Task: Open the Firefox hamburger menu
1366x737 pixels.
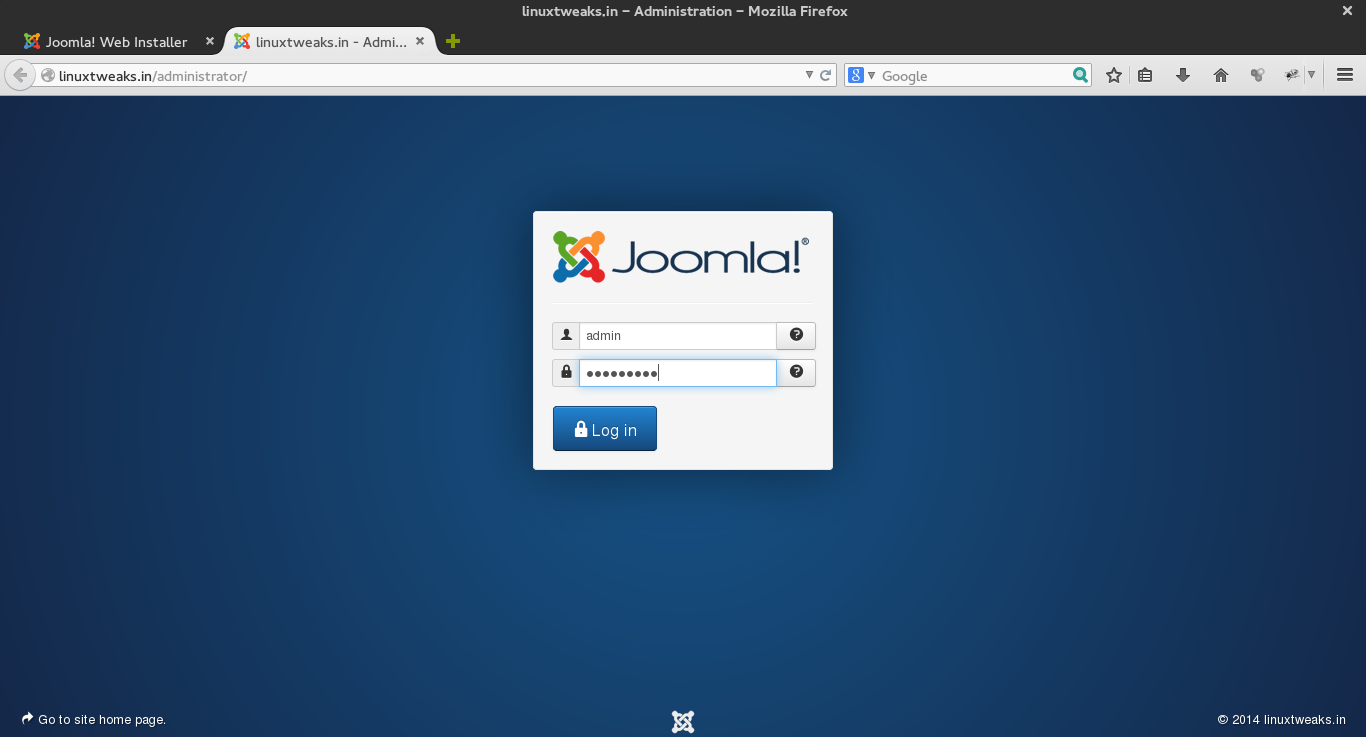Action: (x=1345, y=75)
